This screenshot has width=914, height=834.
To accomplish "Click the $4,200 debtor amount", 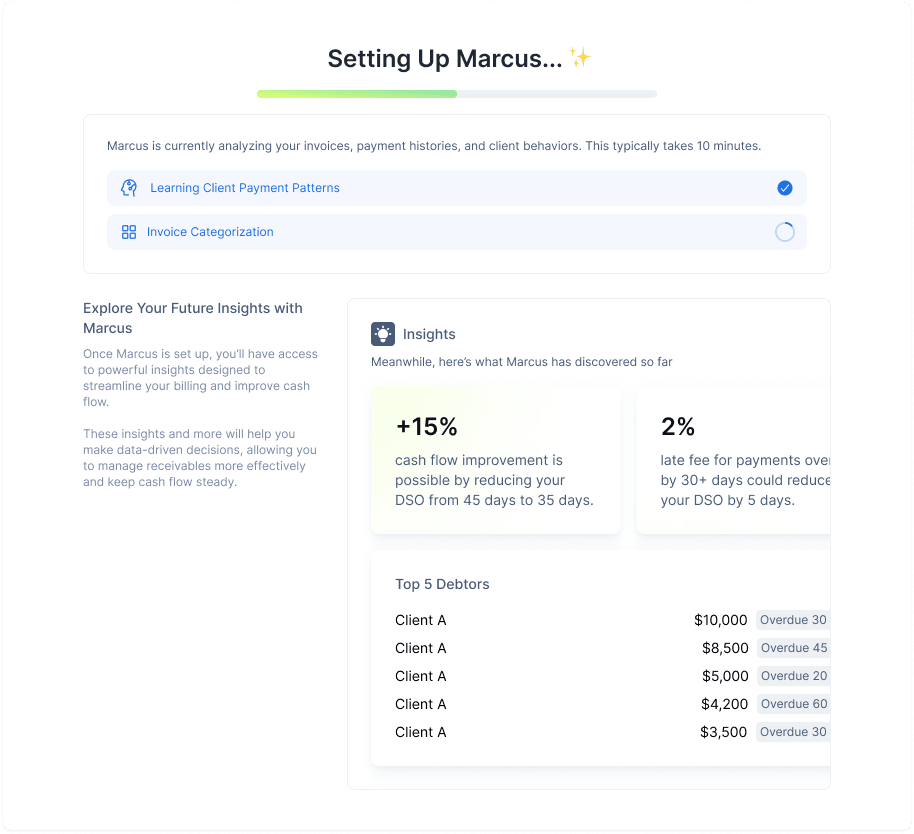I will 724,704.
